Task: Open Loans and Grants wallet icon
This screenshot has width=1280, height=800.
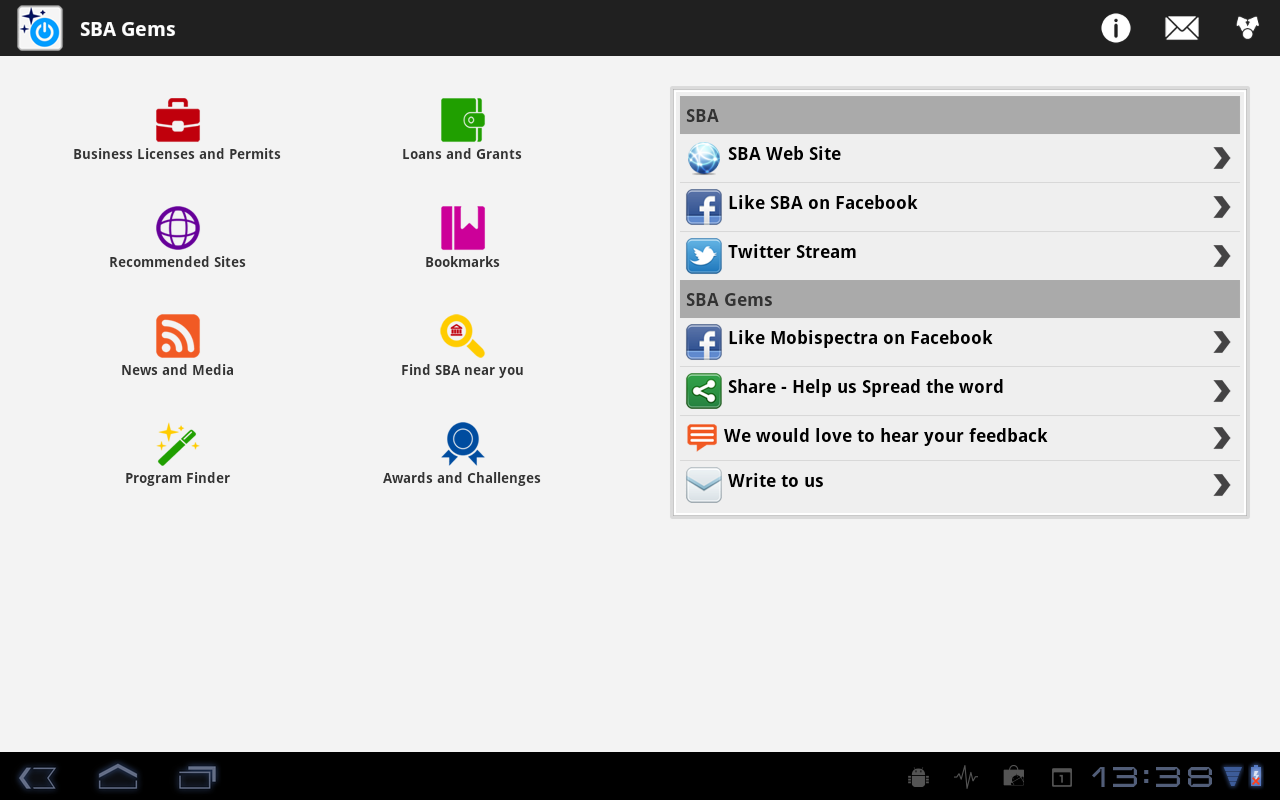Action: 463,120
